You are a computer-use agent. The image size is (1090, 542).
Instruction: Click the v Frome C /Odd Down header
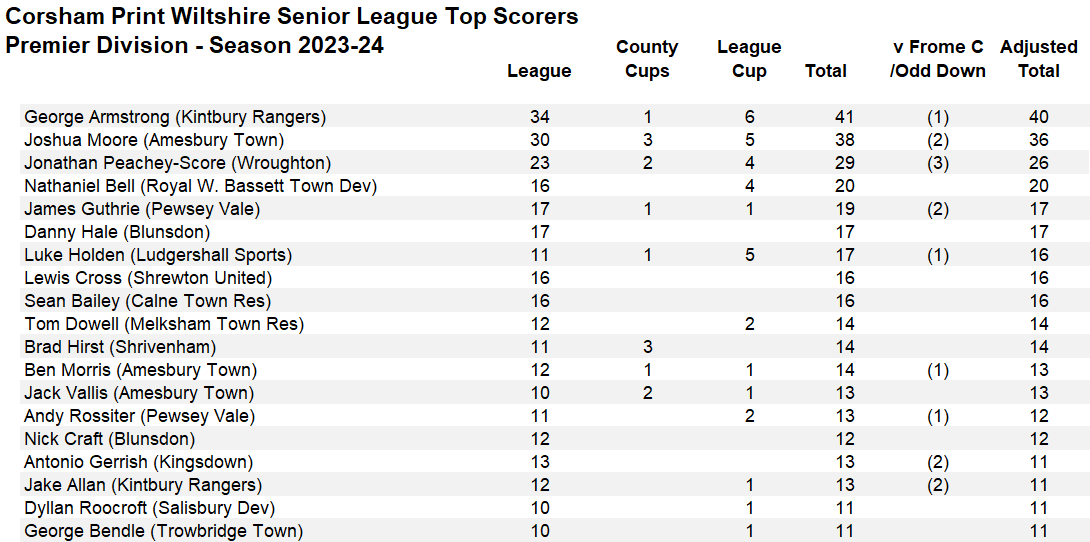tap(938, 59)
